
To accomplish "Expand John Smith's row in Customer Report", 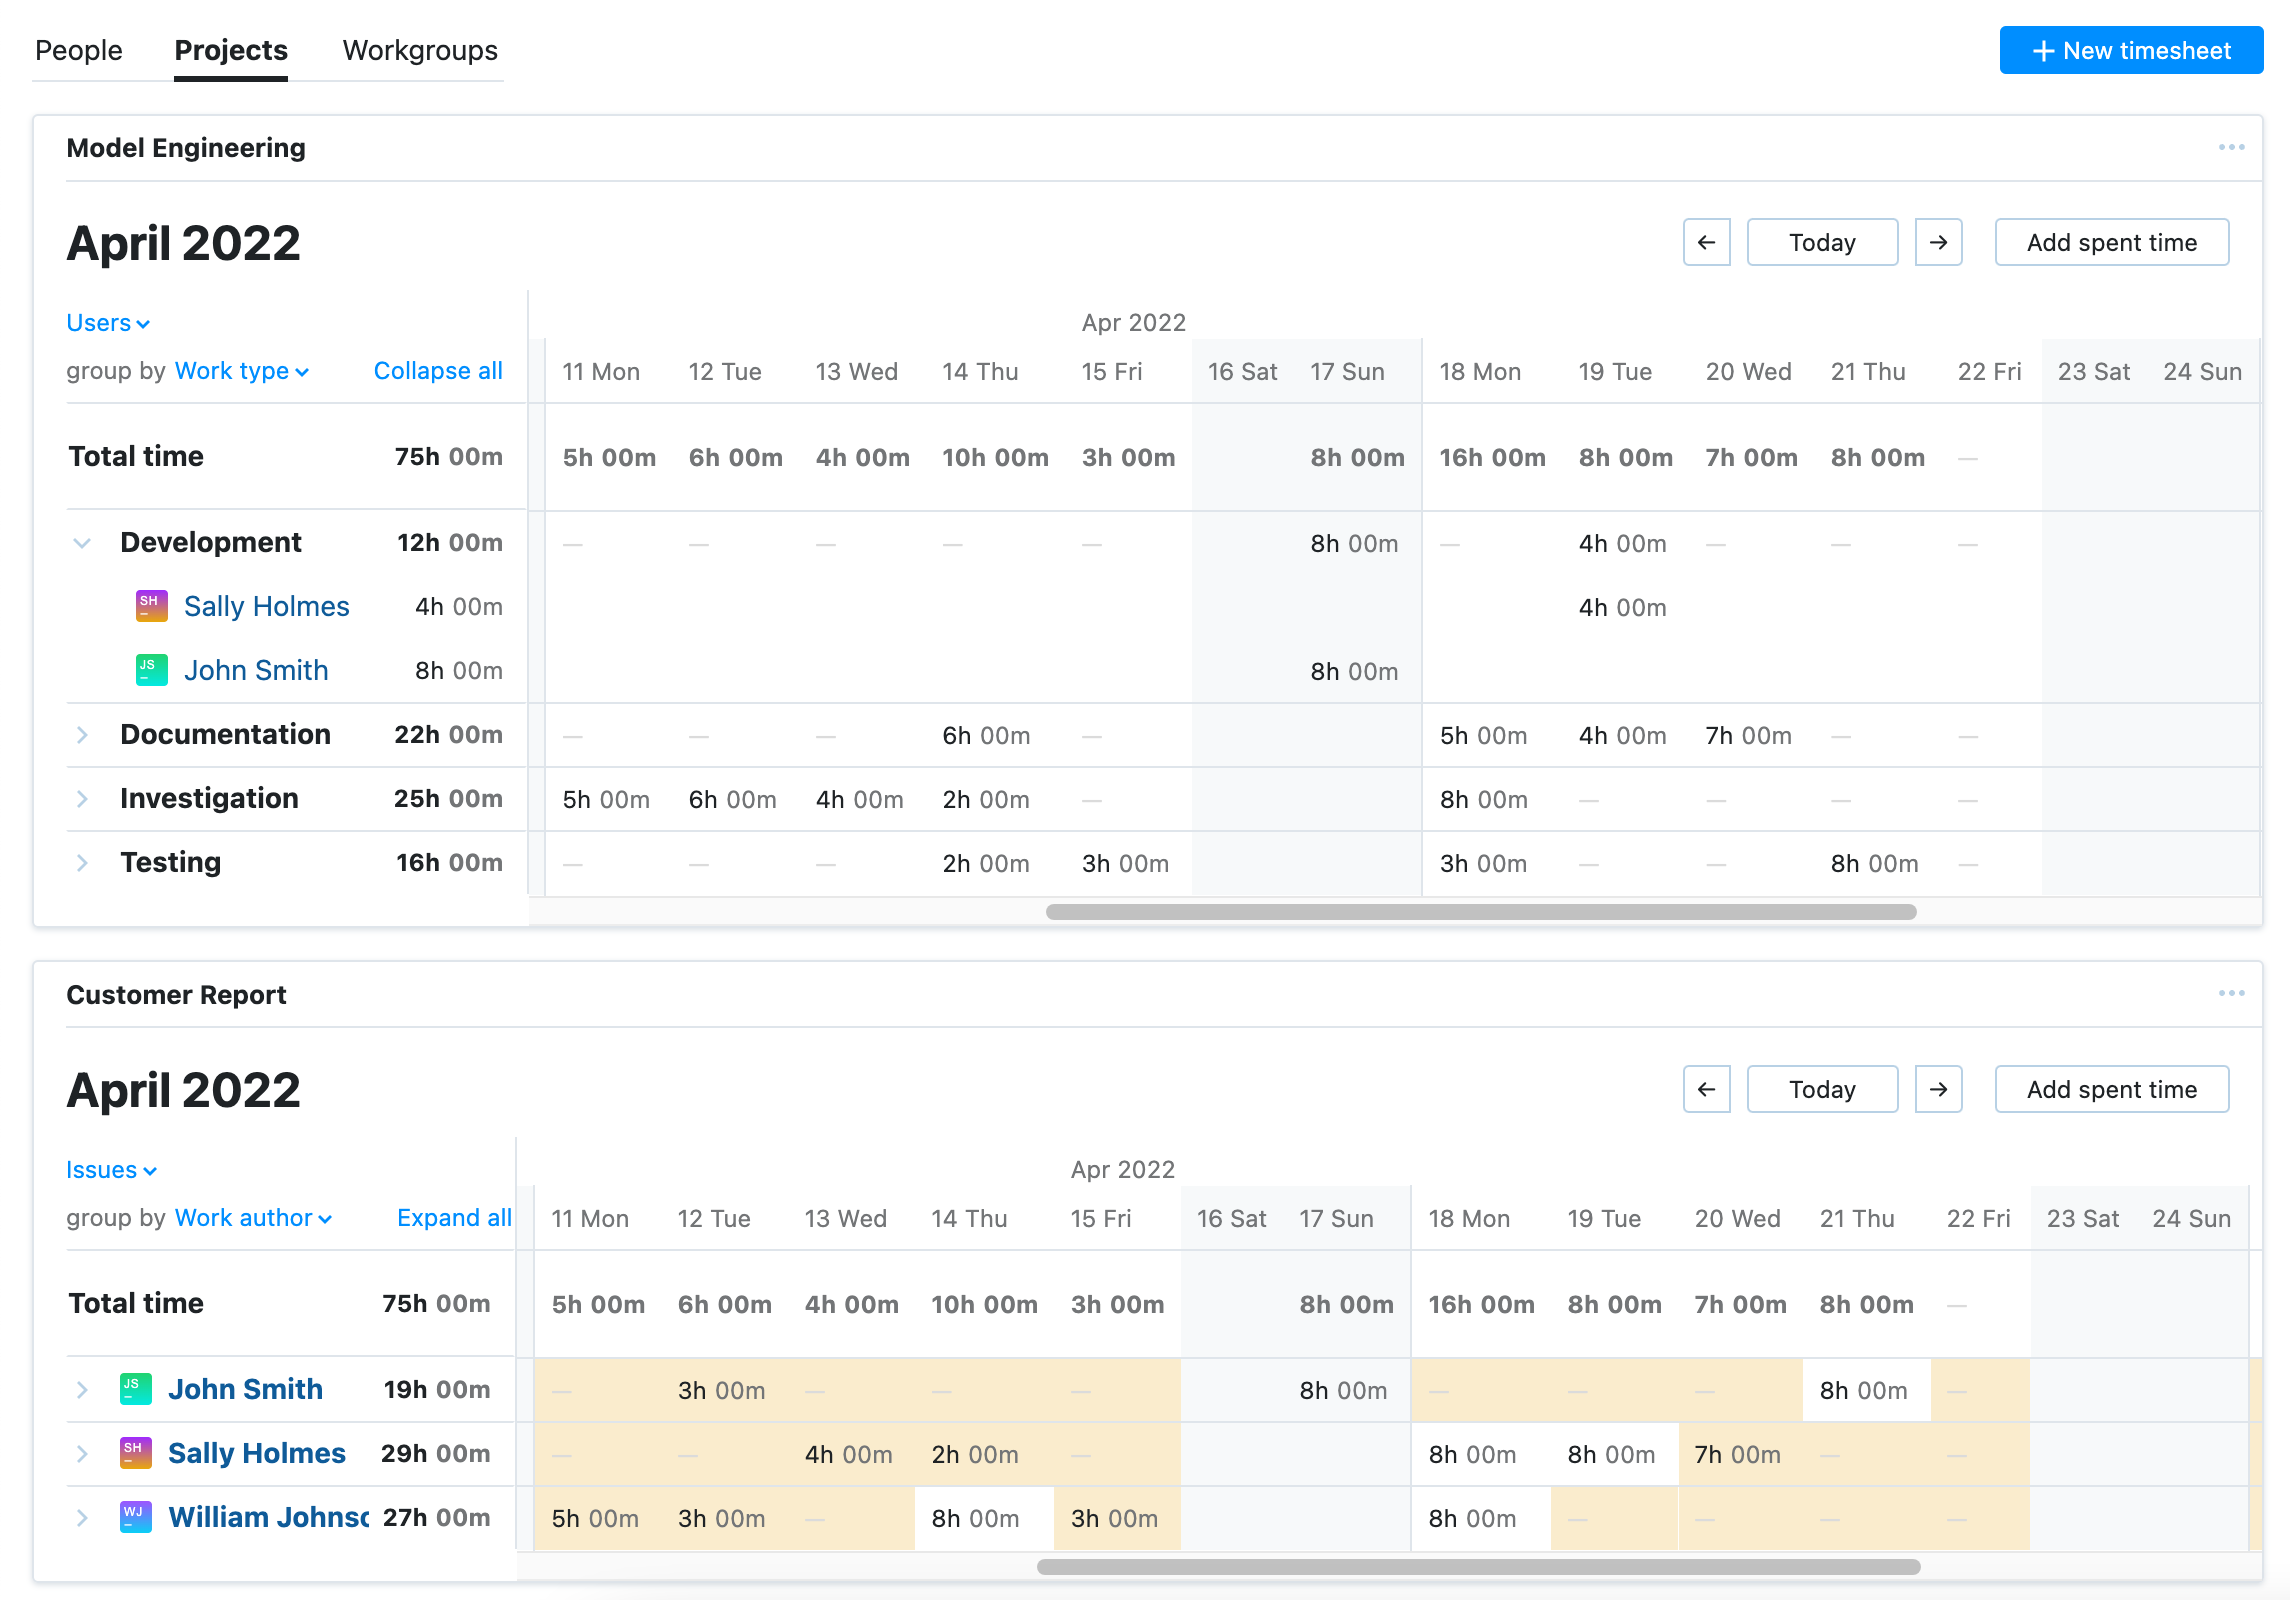I will pos(83,1389).
